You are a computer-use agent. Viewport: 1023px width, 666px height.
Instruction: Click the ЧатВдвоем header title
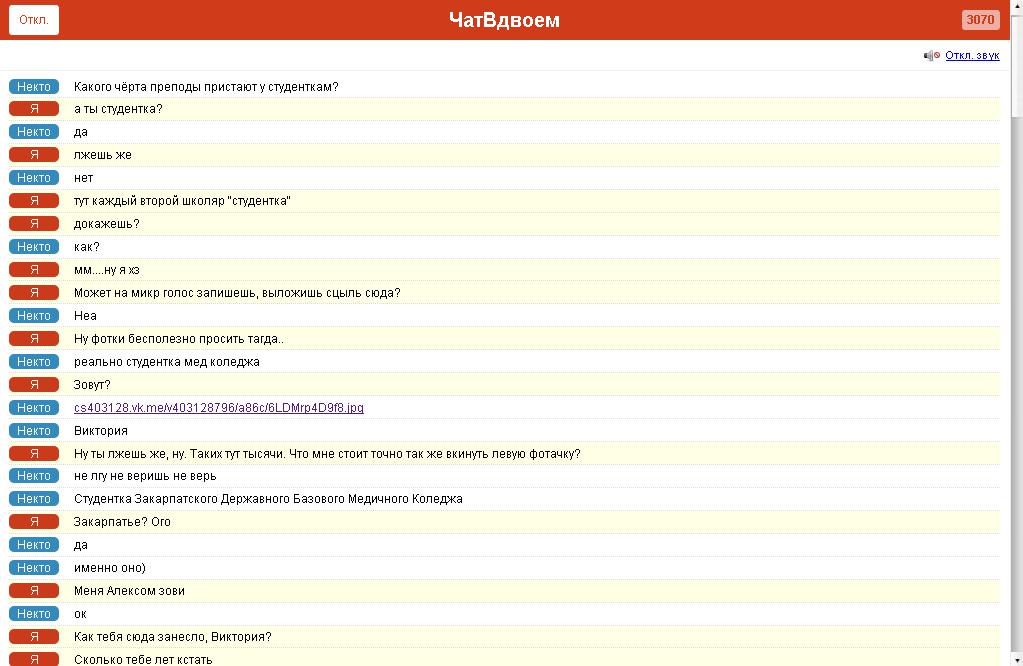tap(504, 20)
